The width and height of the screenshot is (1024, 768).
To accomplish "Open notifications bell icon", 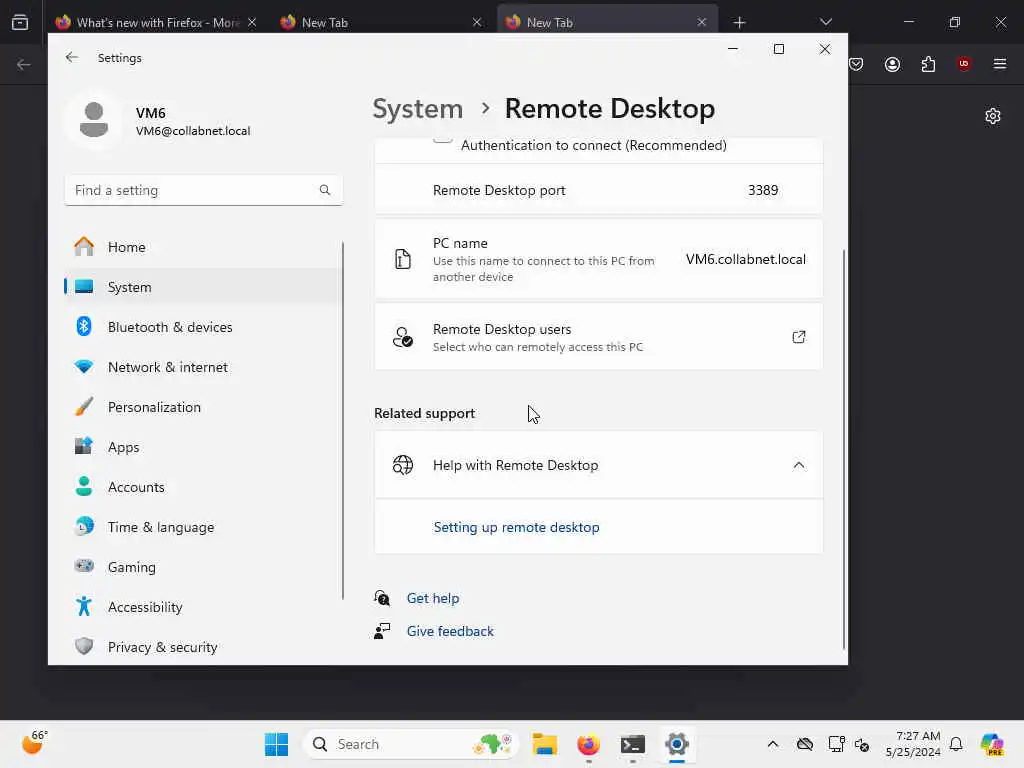I will coord(956,744).
